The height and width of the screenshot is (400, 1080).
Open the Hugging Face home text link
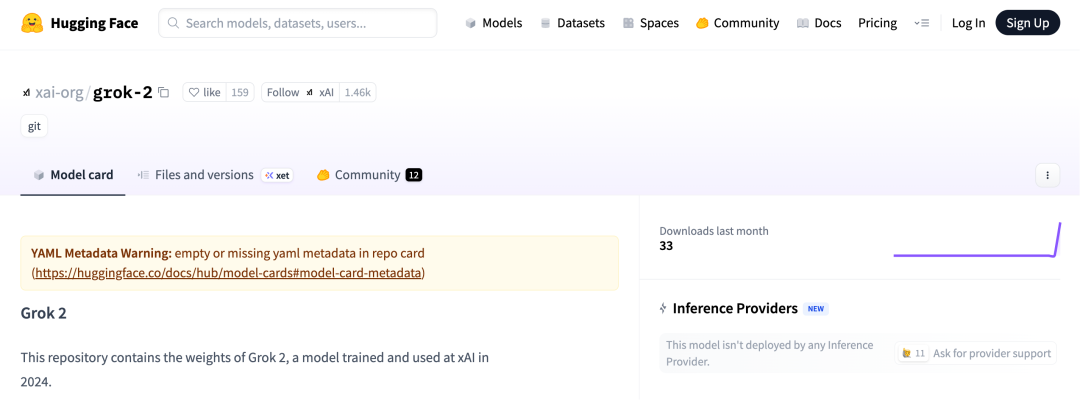coord(94,23)
